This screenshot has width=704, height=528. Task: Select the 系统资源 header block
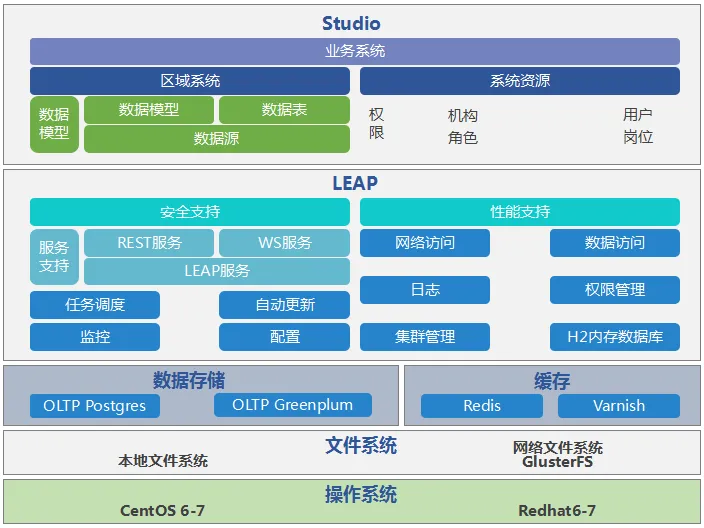[x=519, y=81]
